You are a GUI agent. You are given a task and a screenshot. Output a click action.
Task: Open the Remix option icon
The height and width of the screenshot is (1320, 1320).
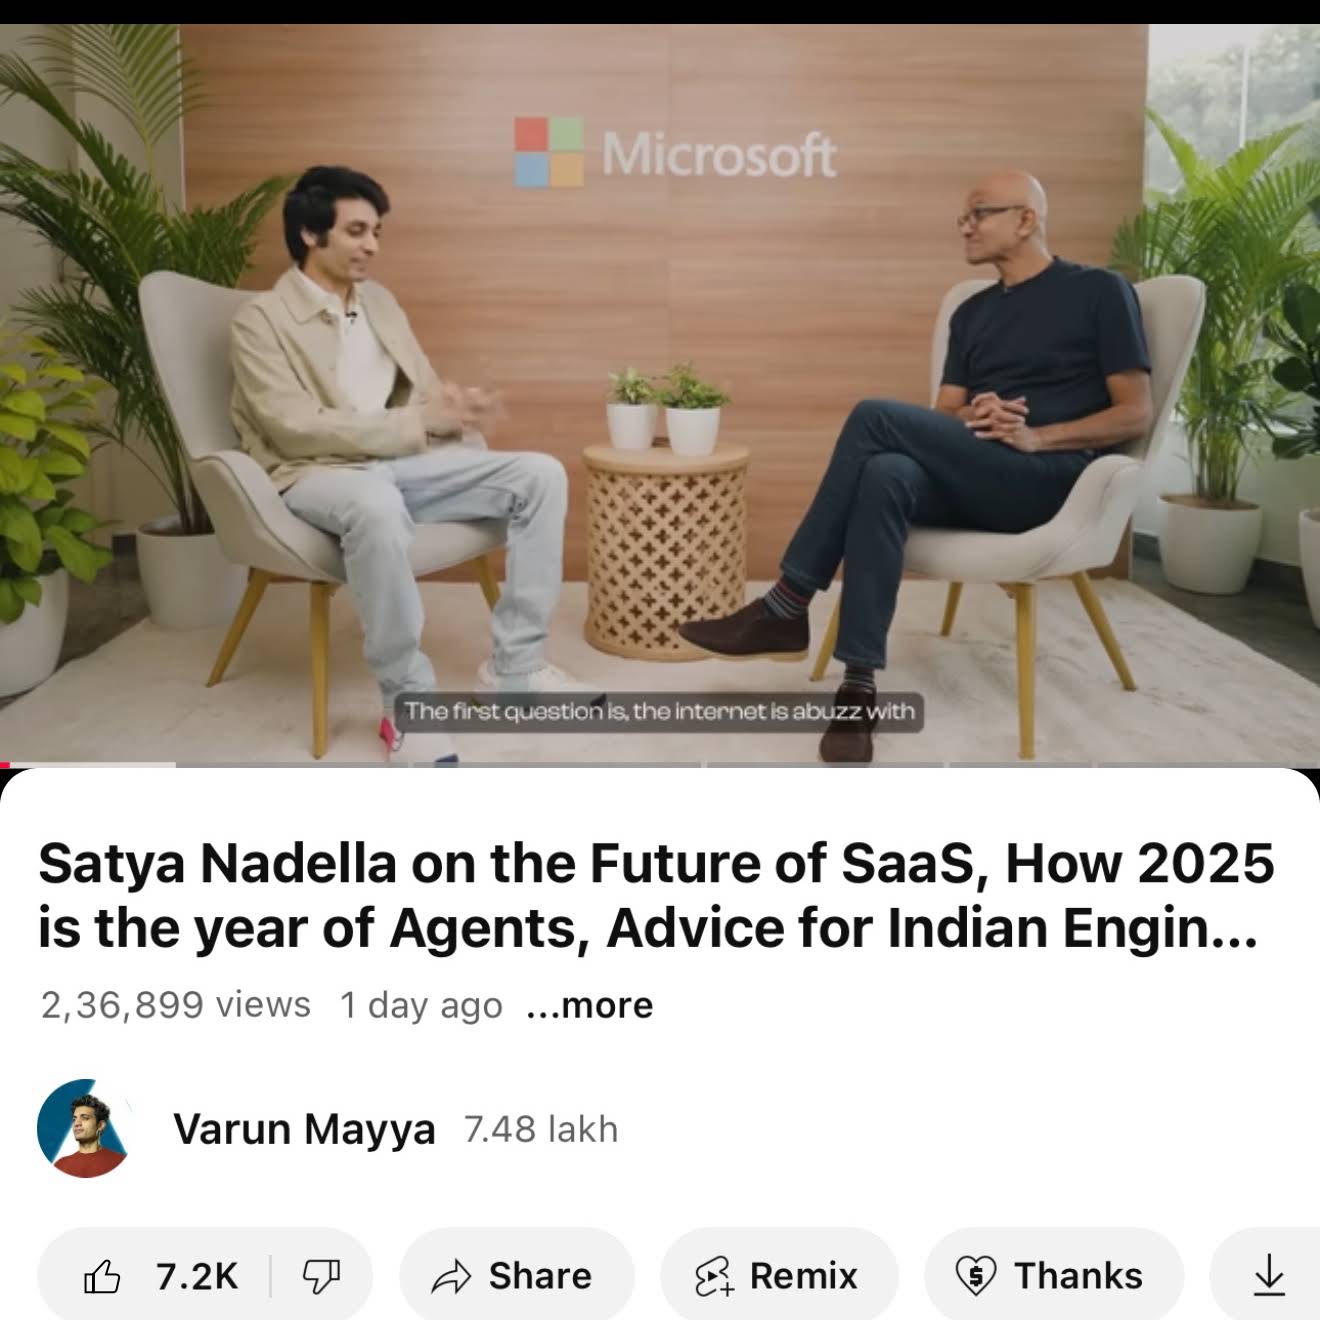[715, 1277]
